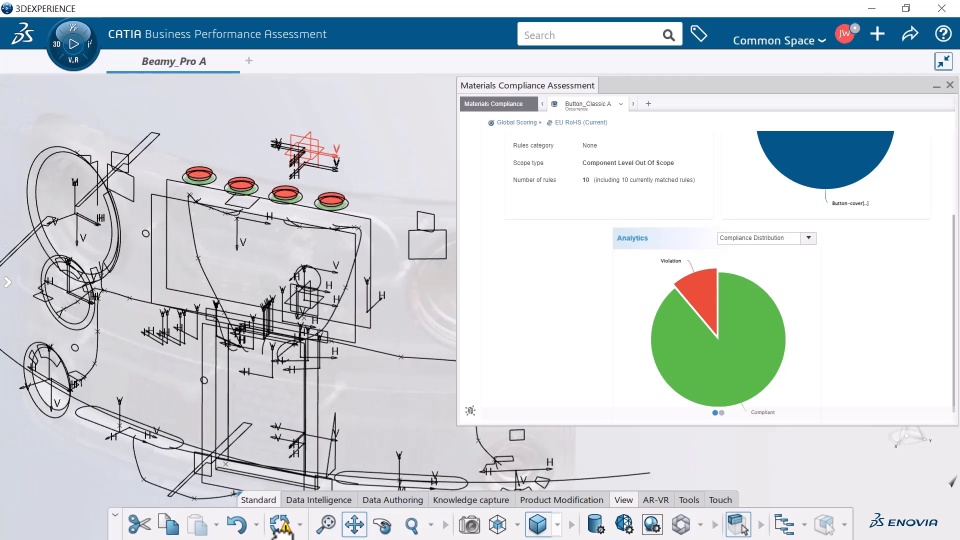Switch to the Tools tab

689,500
